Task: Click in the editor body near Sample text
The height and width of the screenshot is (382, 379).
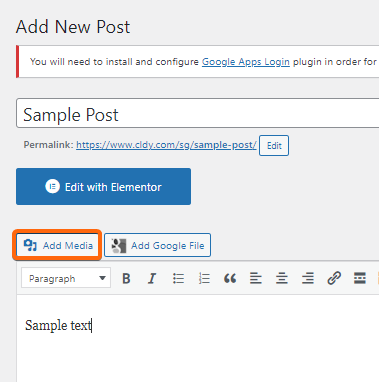Action: 58,325
